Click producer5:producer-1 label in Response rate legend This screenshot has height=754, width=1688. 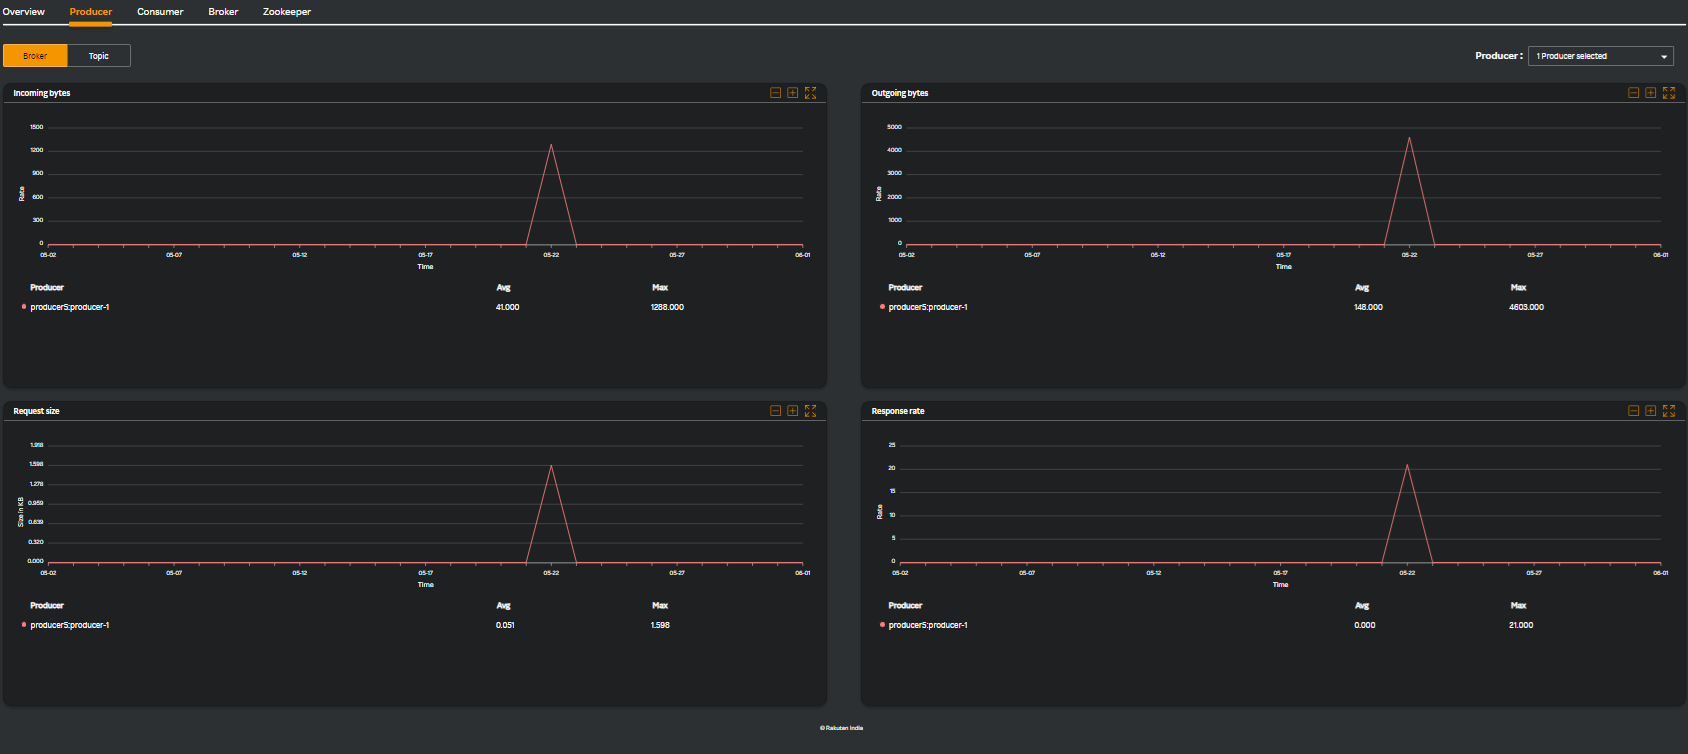pos(928,625)
